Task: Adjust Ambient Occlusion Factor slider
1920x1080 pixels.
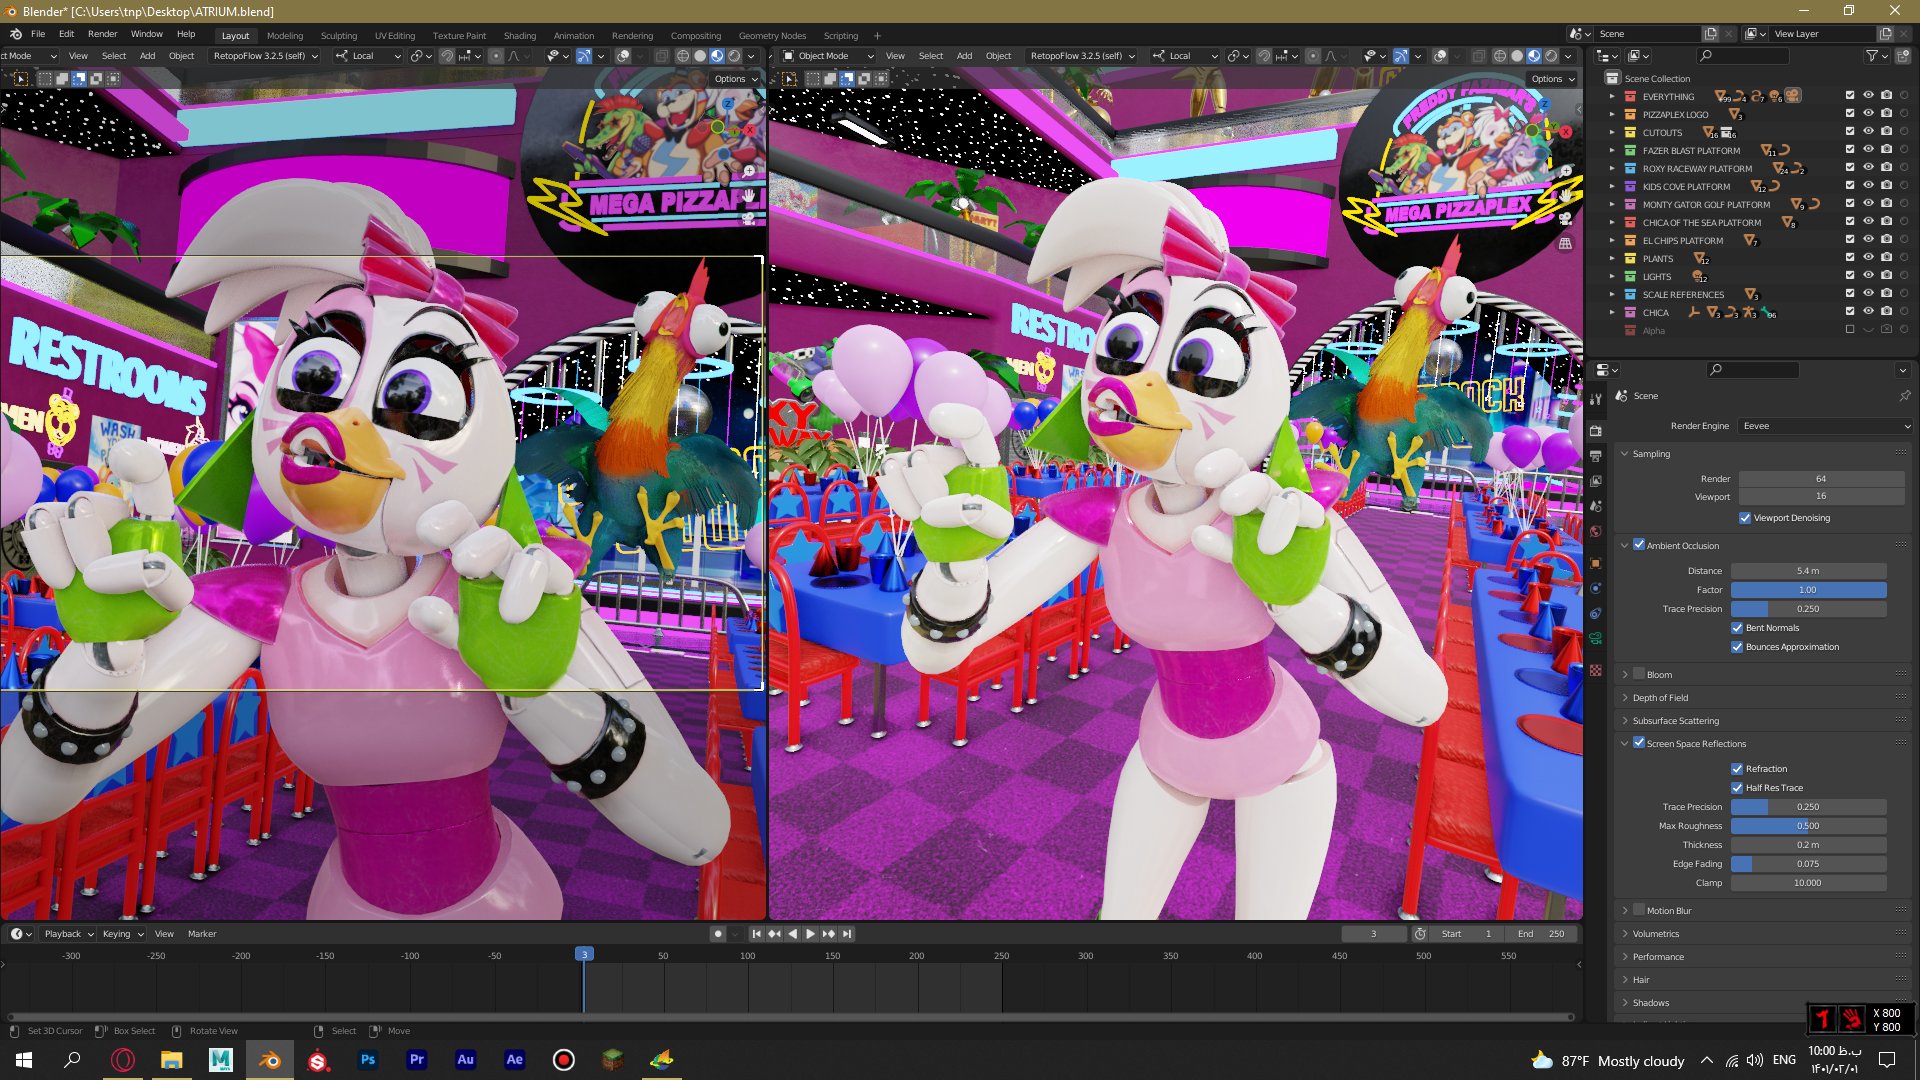Action: point(1808,590)
